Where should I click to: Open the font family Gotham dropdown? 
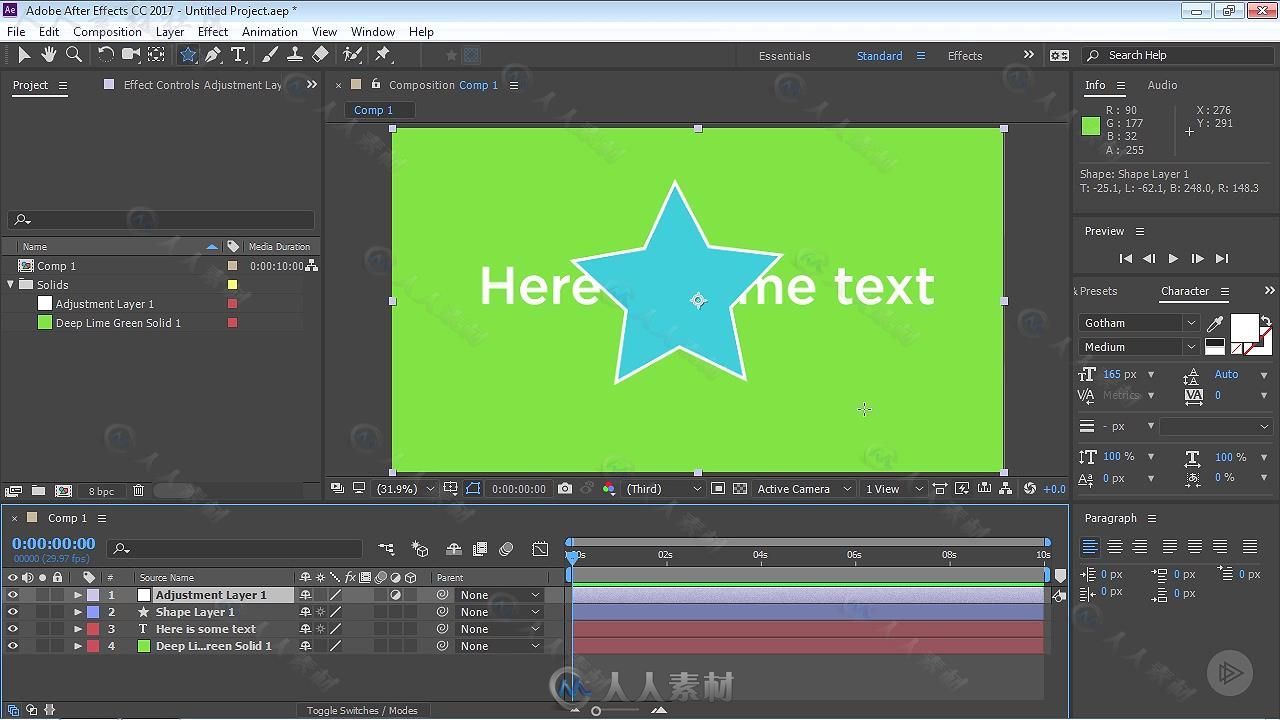(1138, 323)
